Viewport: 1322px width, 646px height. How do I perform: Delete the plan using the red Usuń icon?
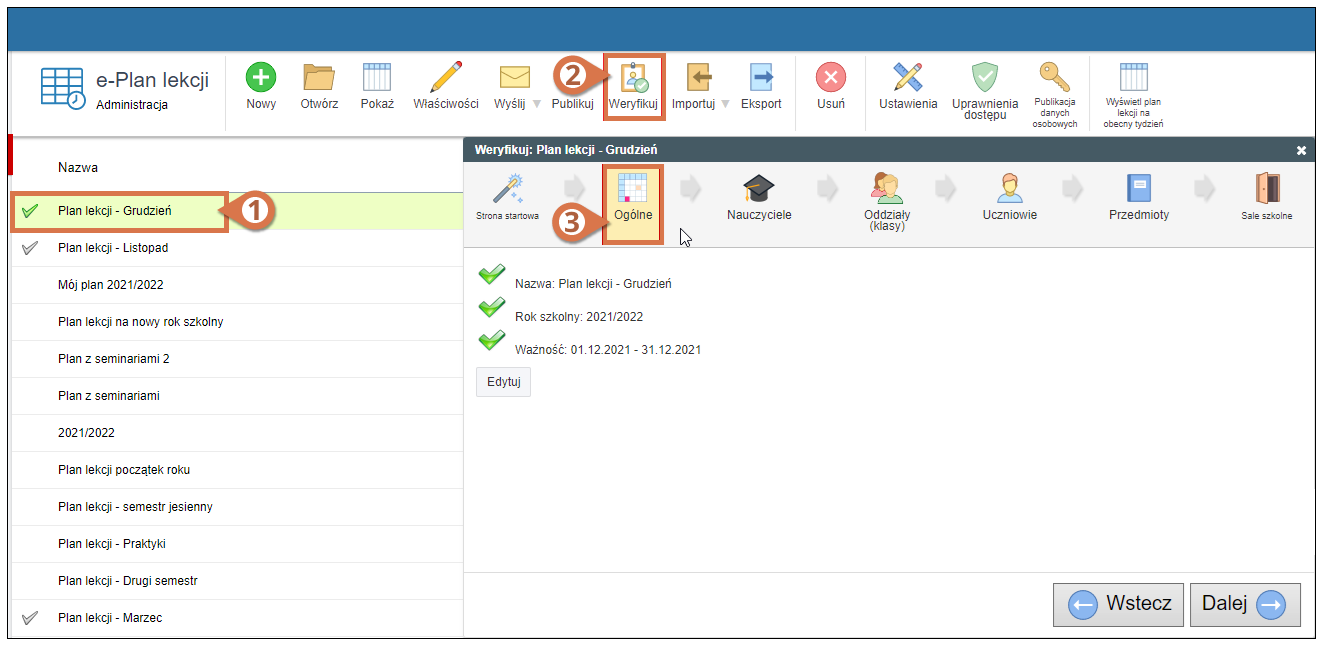point(830,78)
